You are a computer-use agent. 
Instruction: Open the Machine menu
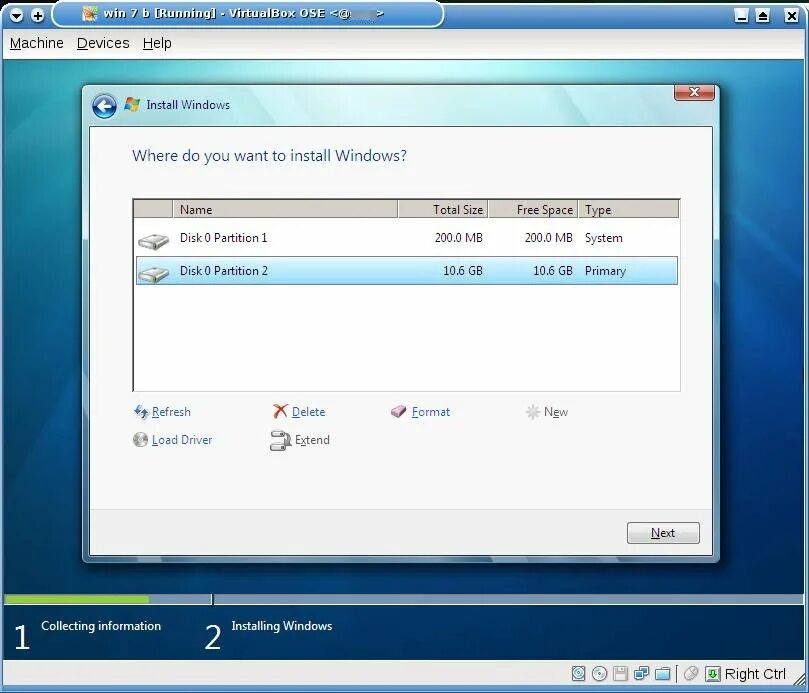point(37,43)
